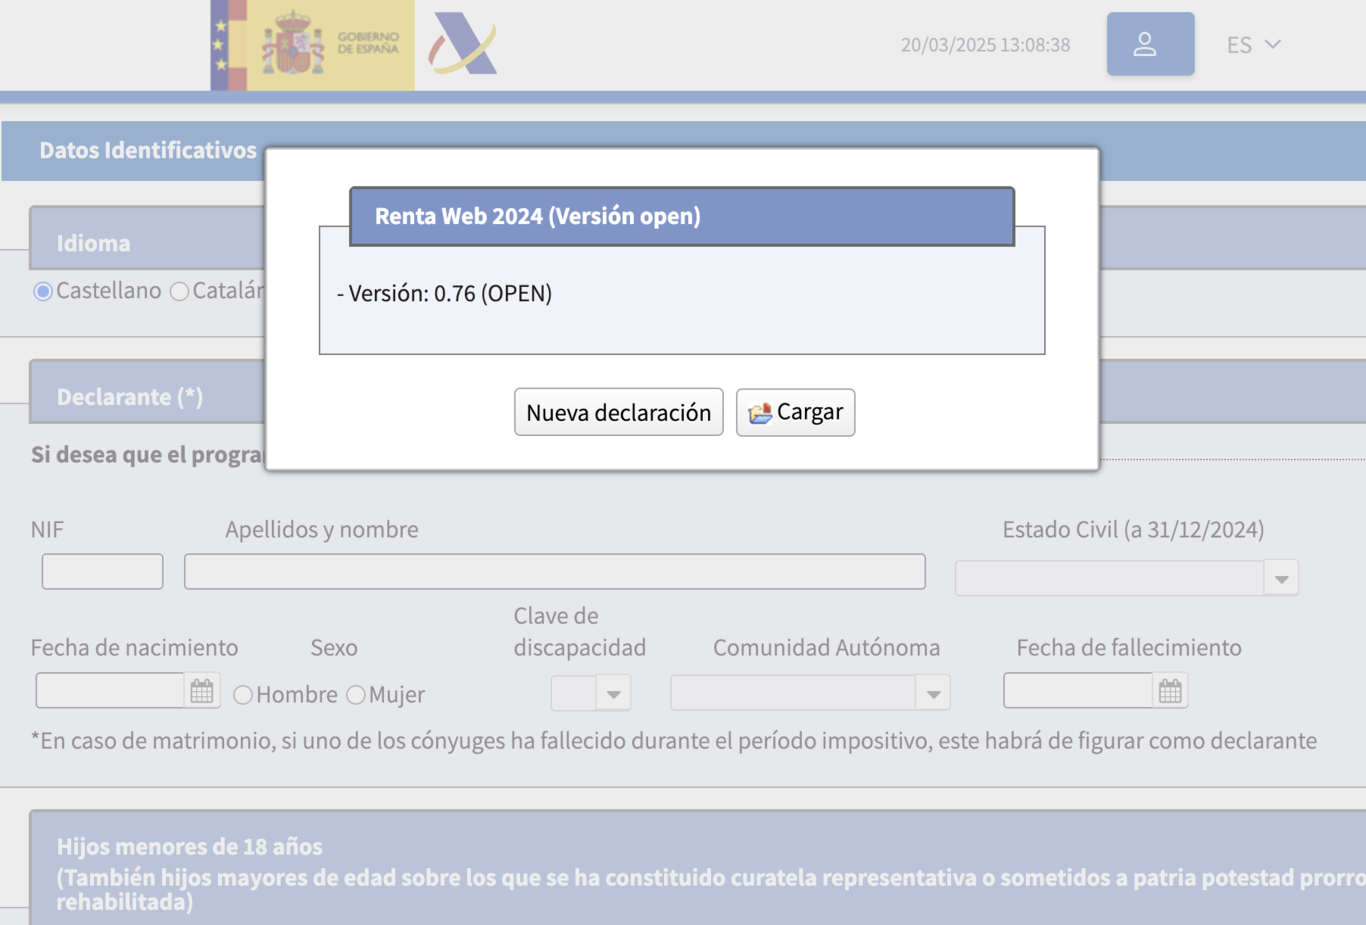1366x925 pixels.
Task: Focus the Fecha de fallecimiento date field
Action: click(x=1078, y=691)
